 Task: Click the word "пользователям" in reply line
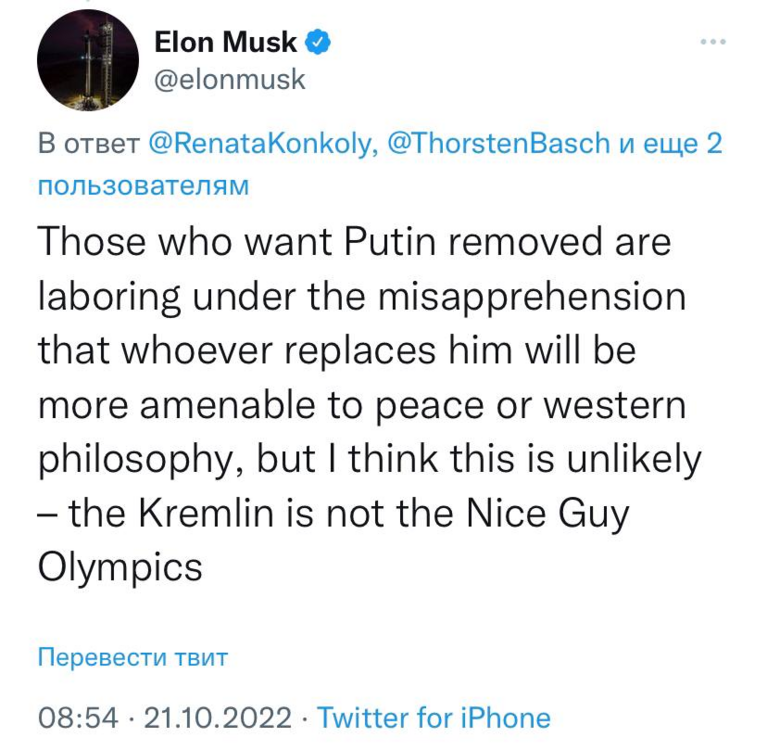143,187
